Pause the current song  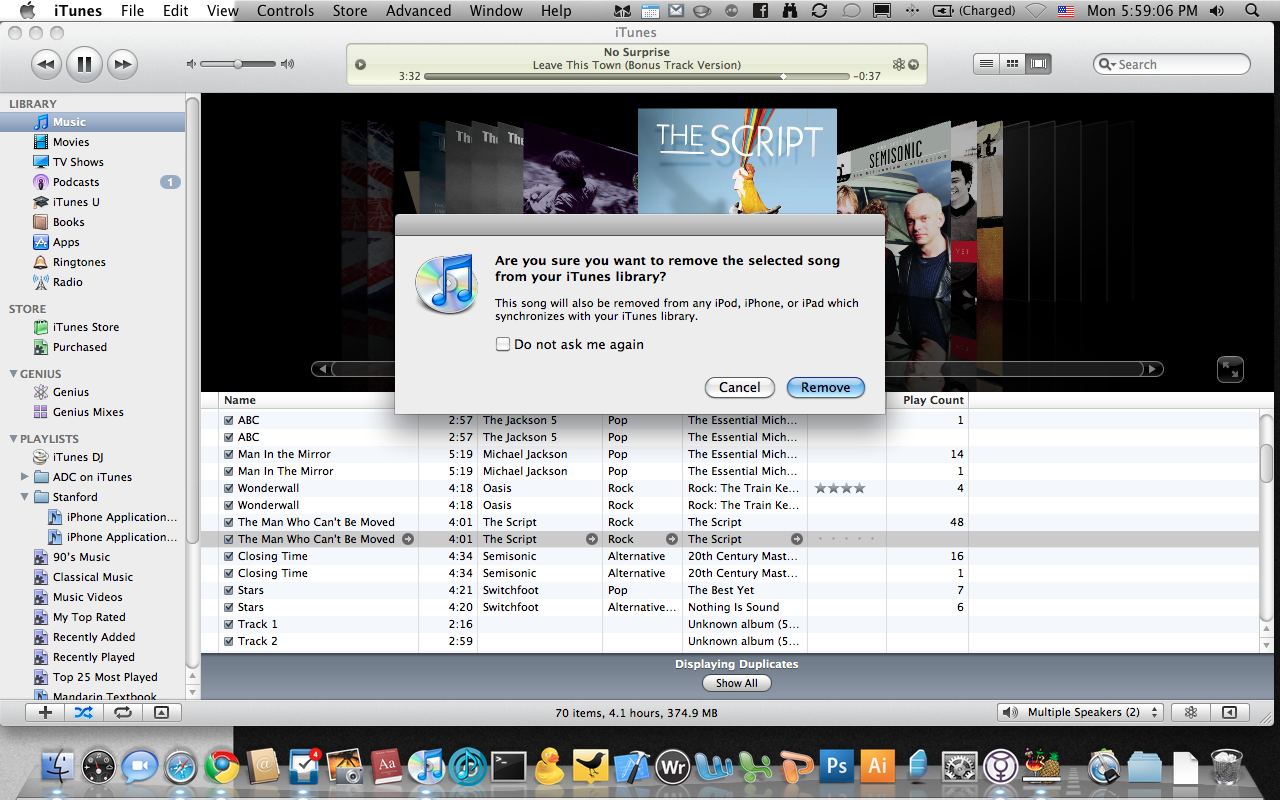84,65
